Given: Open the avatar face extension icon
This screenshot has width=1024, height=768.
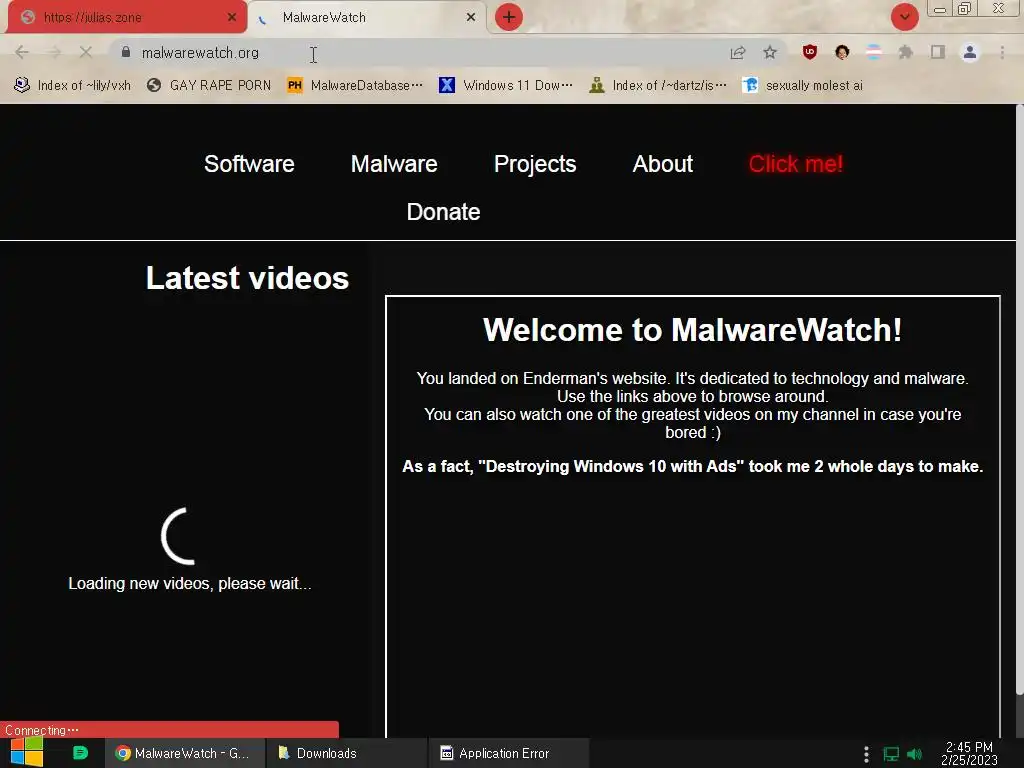Looking at the screenshot, I should pyautogui.click(x=842, y=52).
